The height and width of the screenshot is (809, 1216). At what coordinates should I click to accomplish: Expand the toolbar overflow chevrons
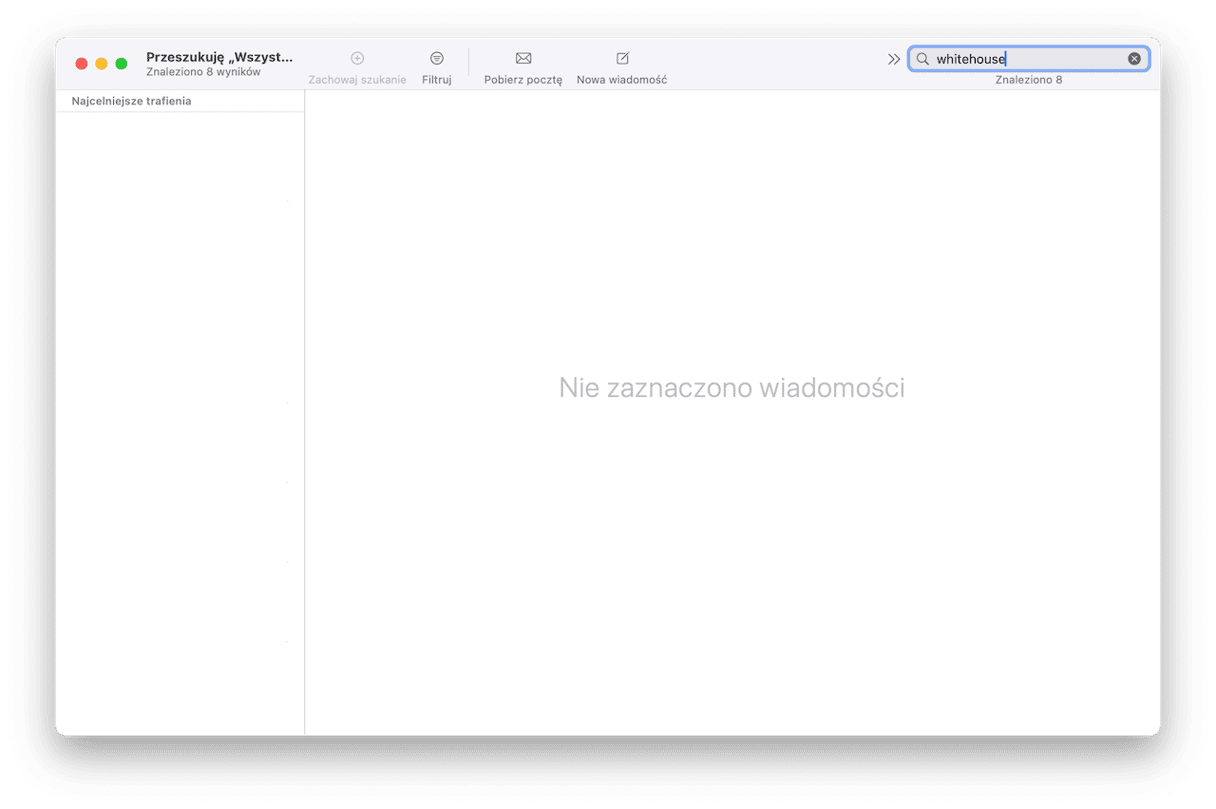tap(894, 59)
